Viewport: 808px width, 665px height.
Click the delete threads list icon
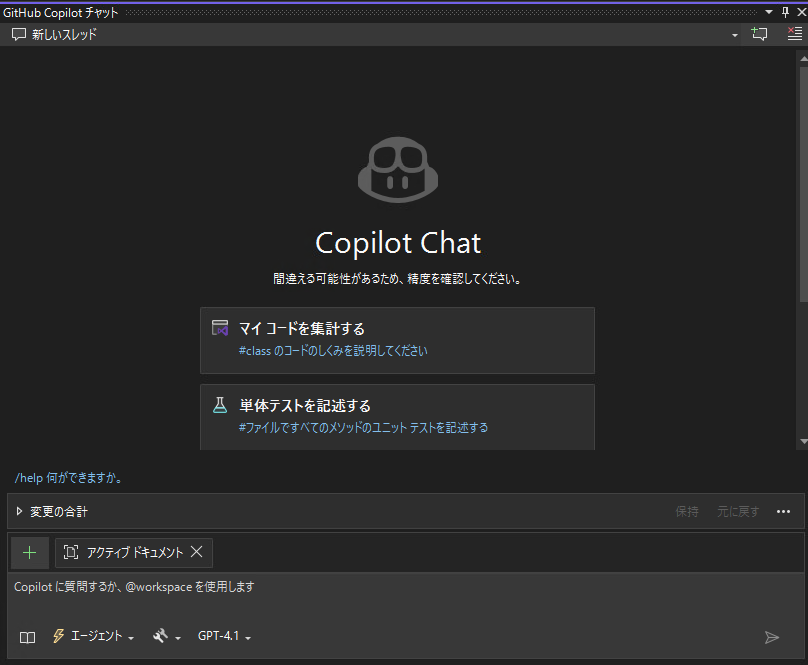click(x=794, y=34)
